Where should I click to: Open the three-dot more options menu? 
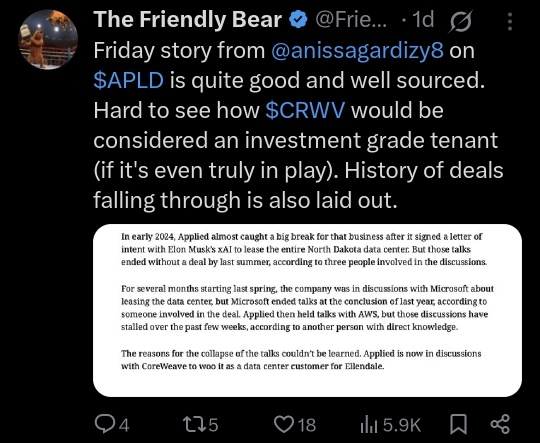pyautogui.click(x=510, y=21)
